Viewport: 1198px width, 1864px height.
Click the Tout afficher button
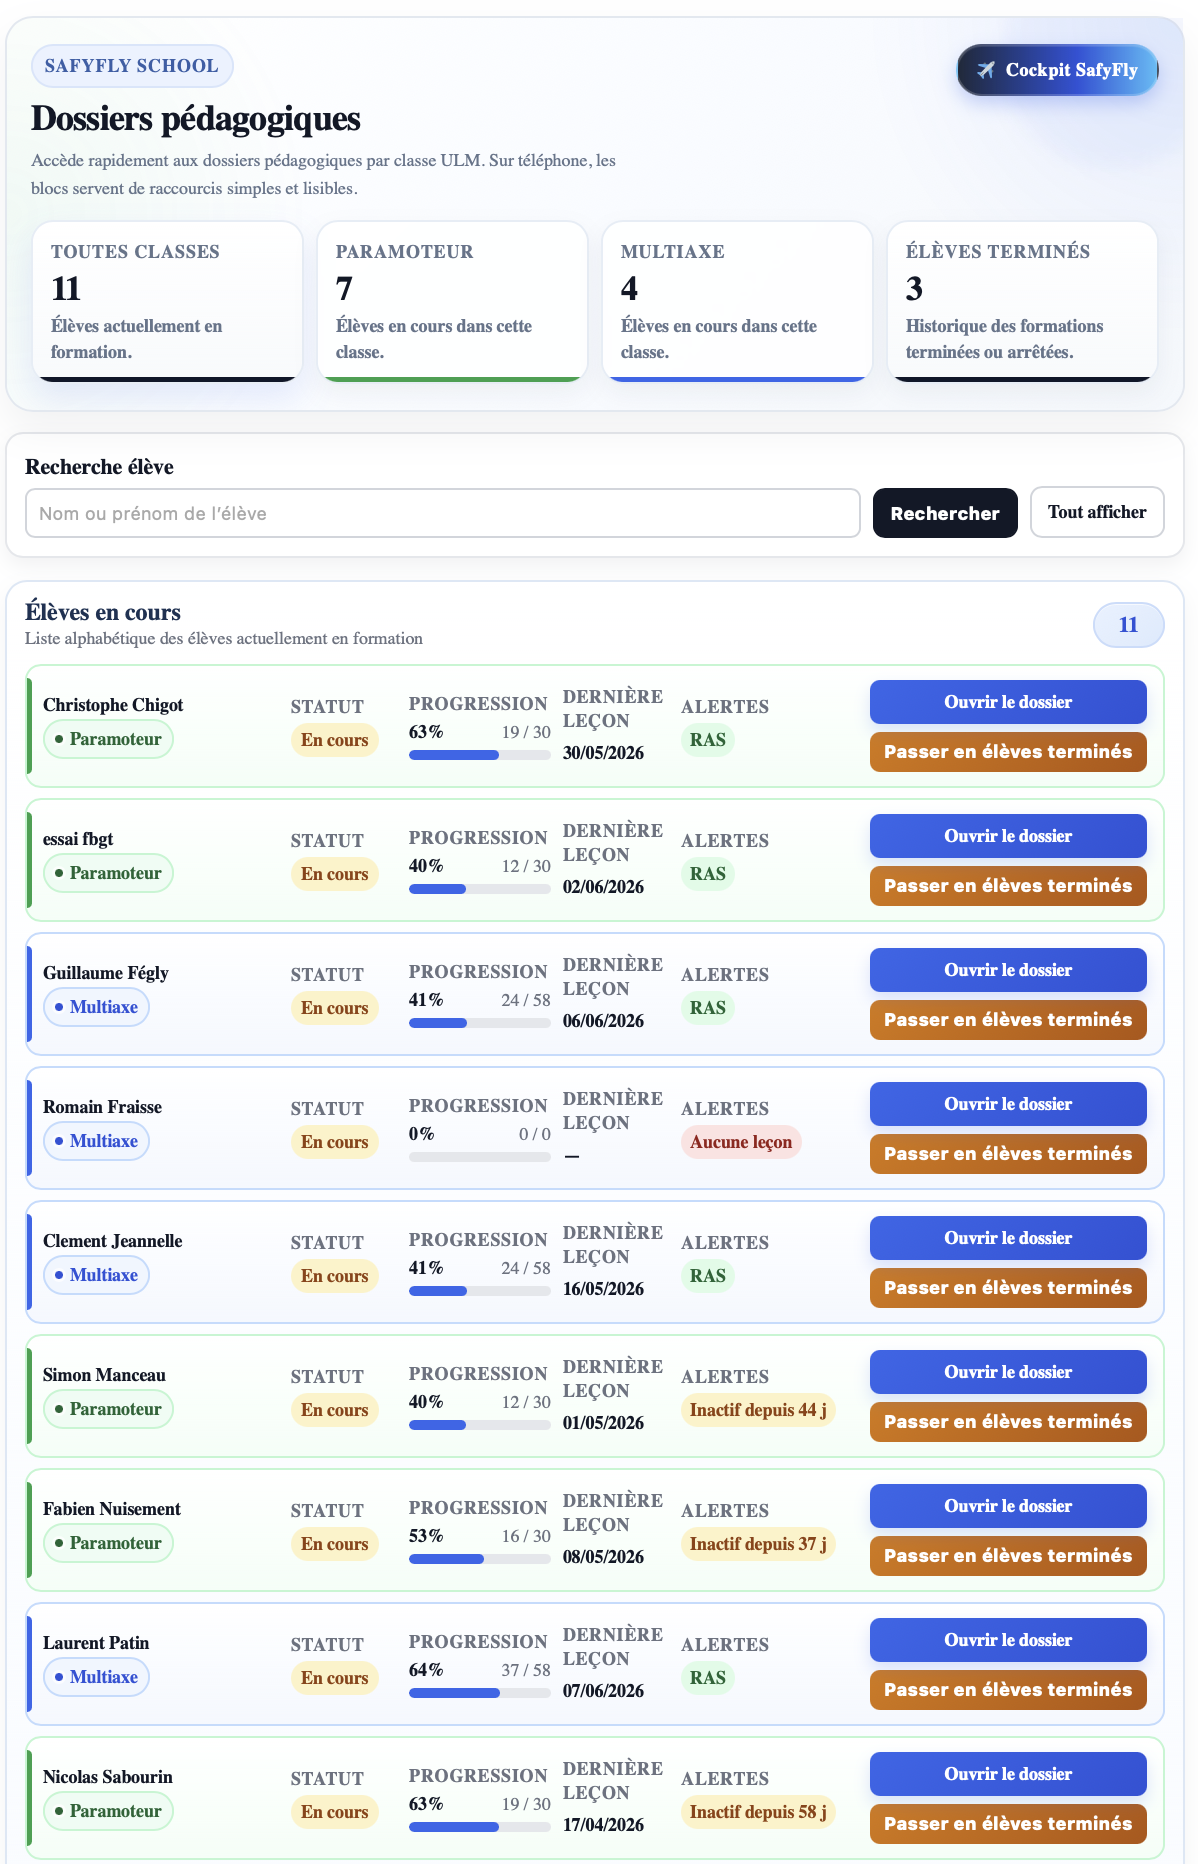(1097, 512)
